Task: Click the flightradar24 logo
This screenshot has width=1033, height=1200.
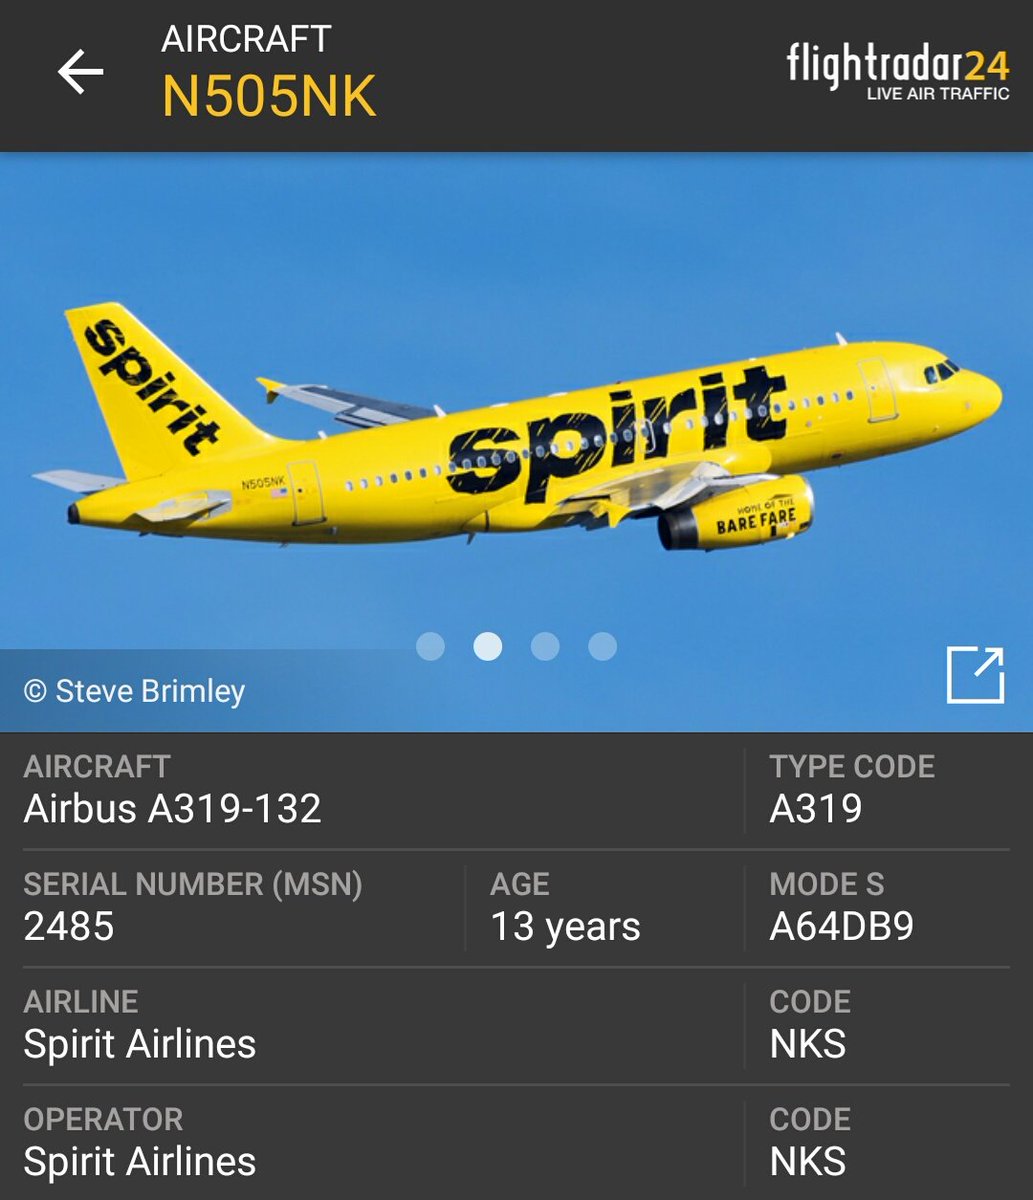Action: [898, 70]
